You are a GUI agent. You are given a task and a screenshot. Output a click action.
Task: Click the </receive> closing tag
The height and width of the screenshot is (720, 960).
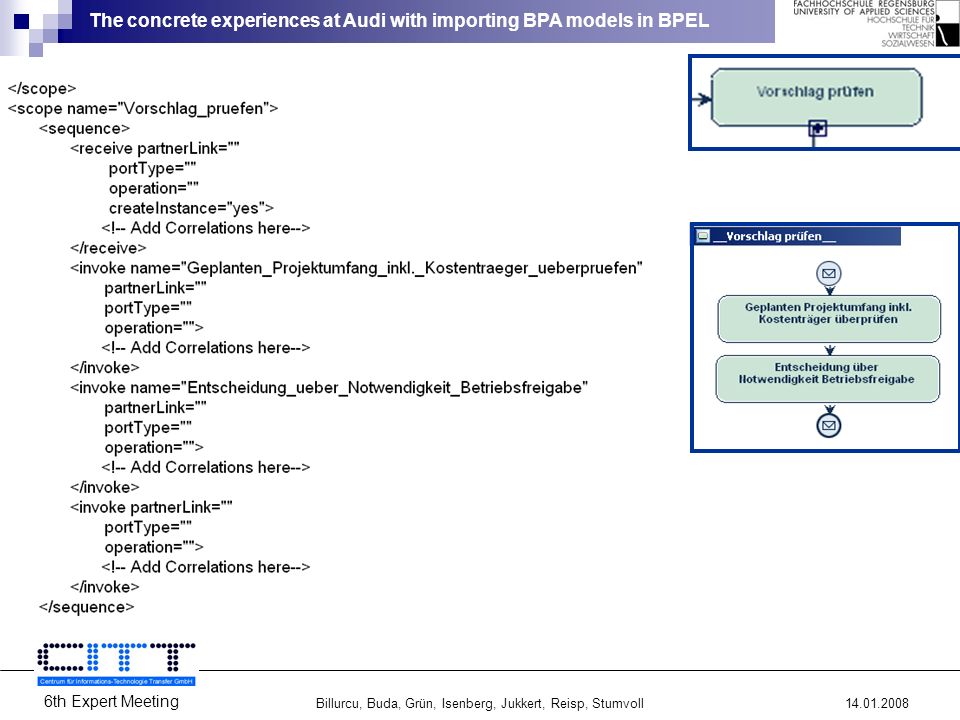pyautogui.click(x=108, y=248)
